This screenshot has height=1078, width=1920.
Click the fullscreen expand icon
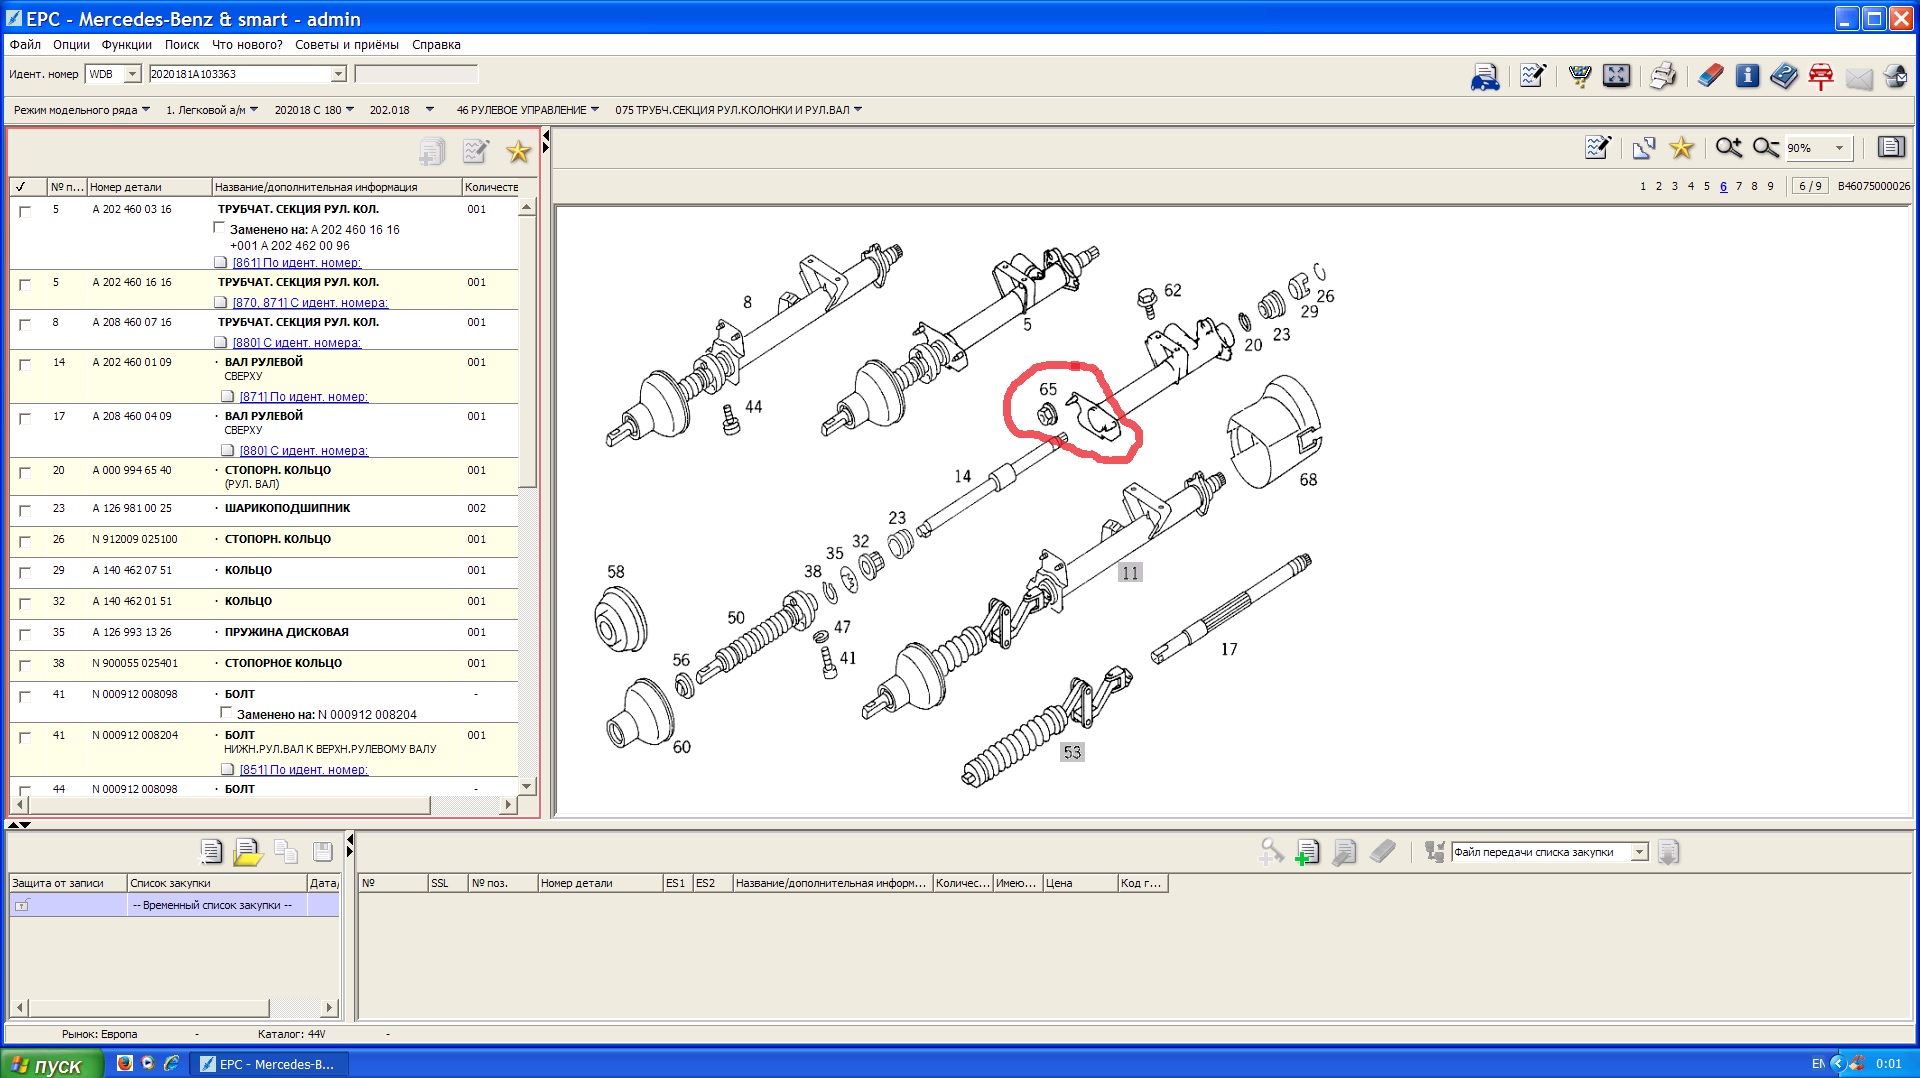click(1616, 76)
